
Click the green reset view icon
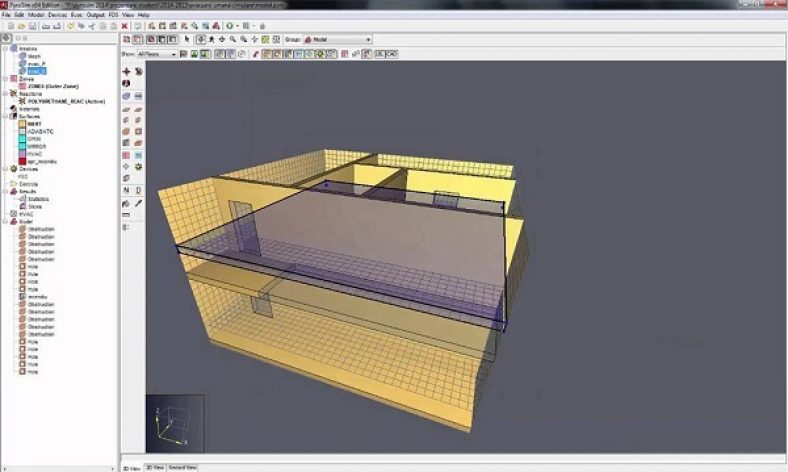click(x=265, y=39)
